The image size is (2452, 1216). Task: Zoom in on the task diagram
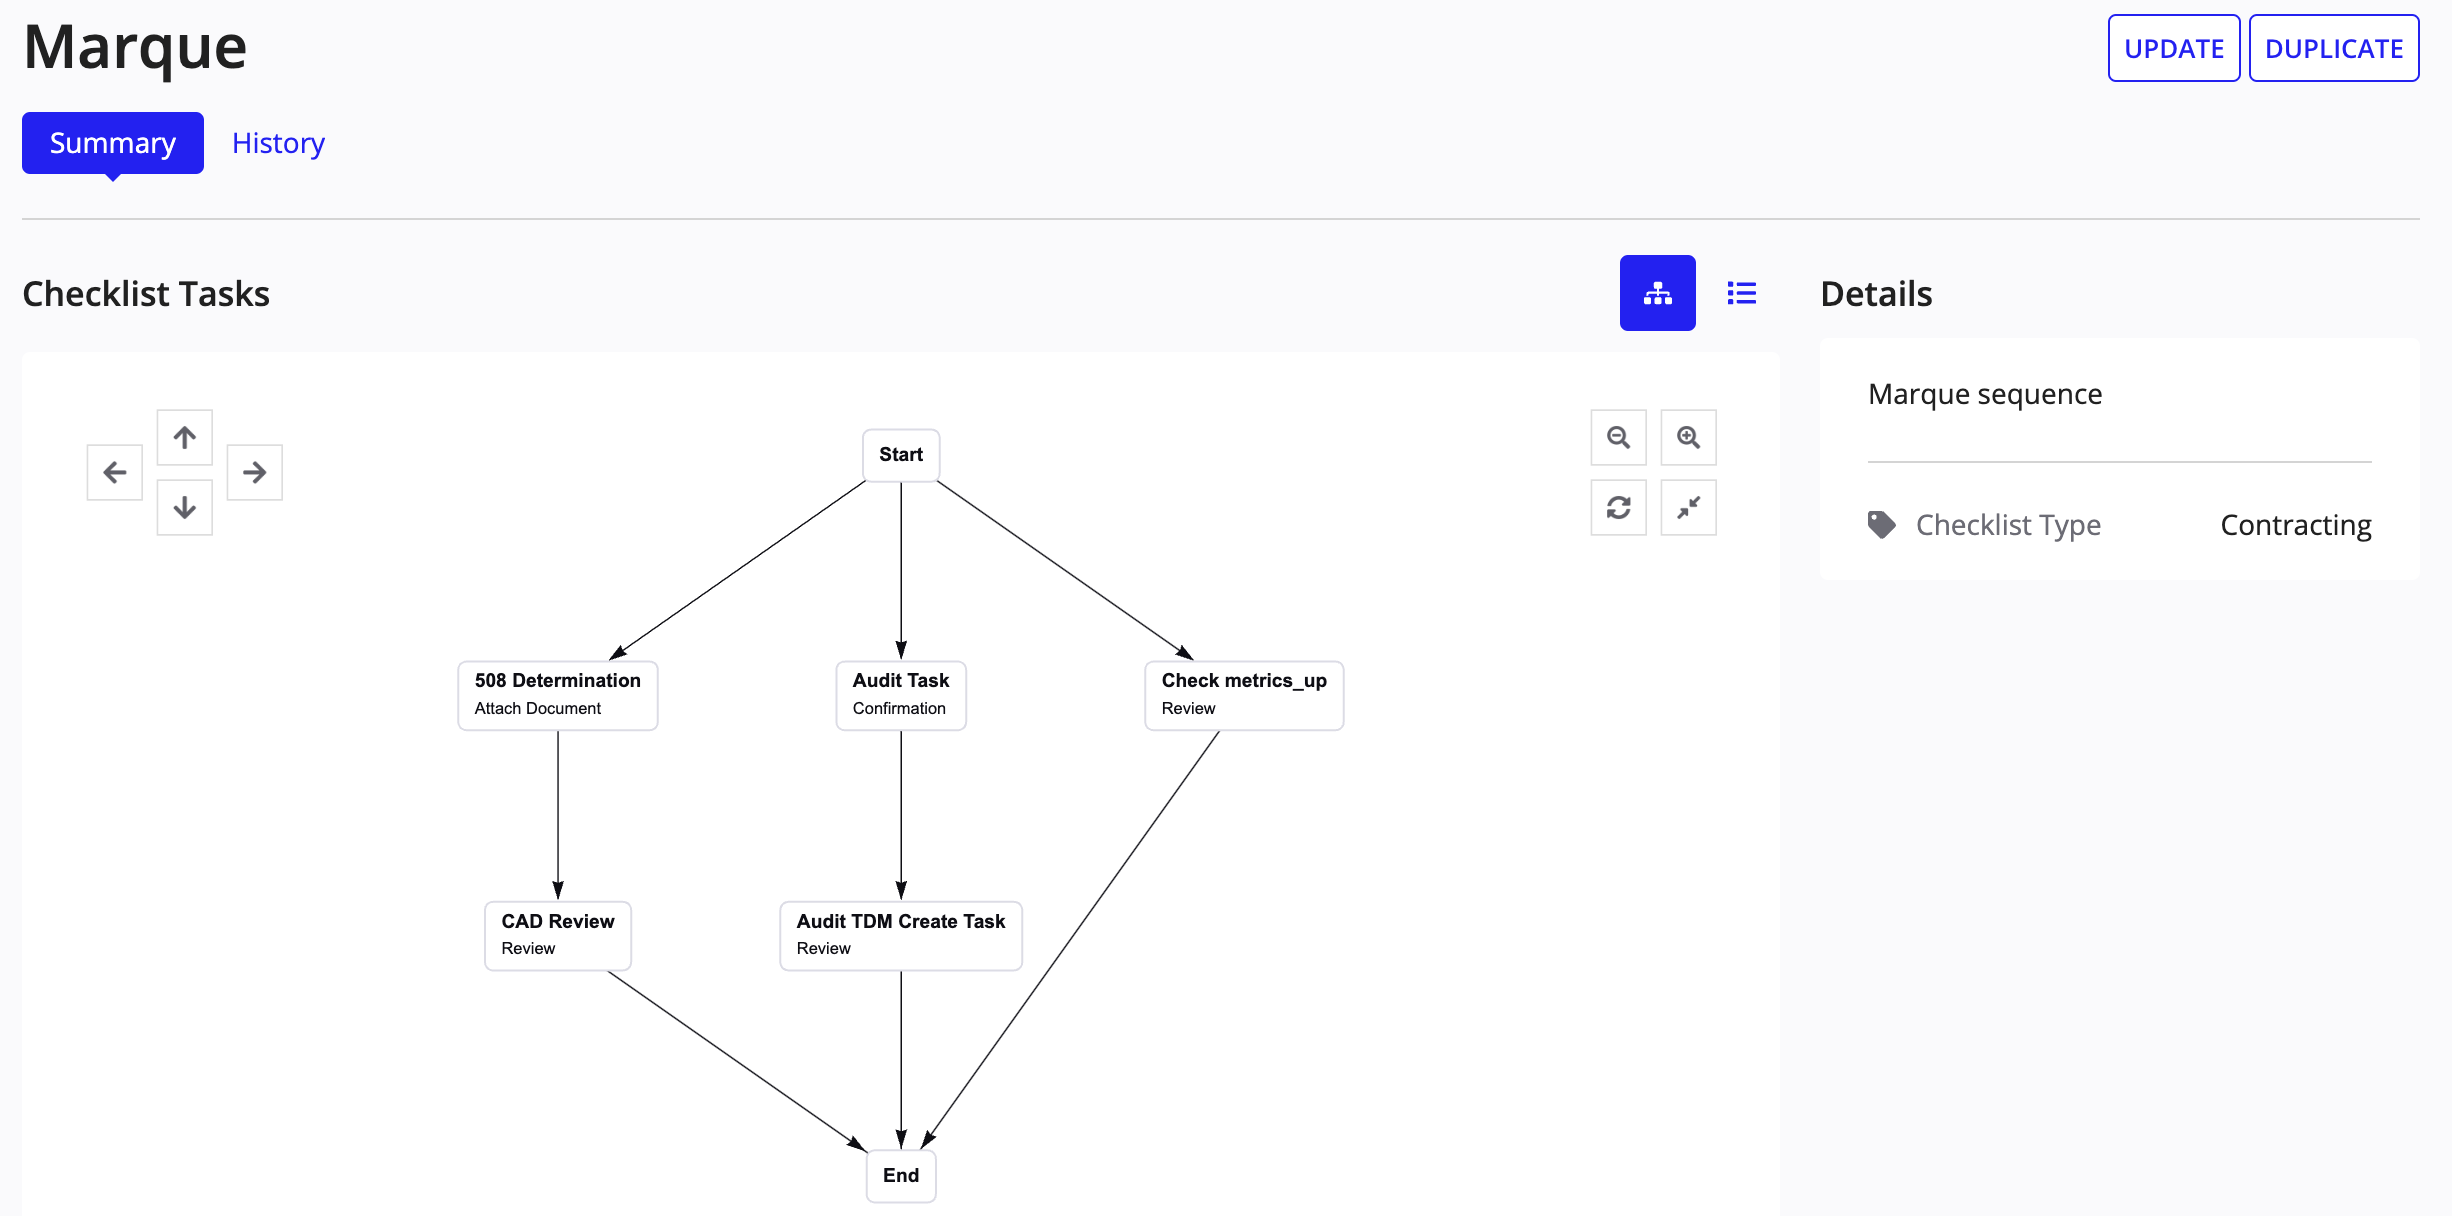point(1688,437)
